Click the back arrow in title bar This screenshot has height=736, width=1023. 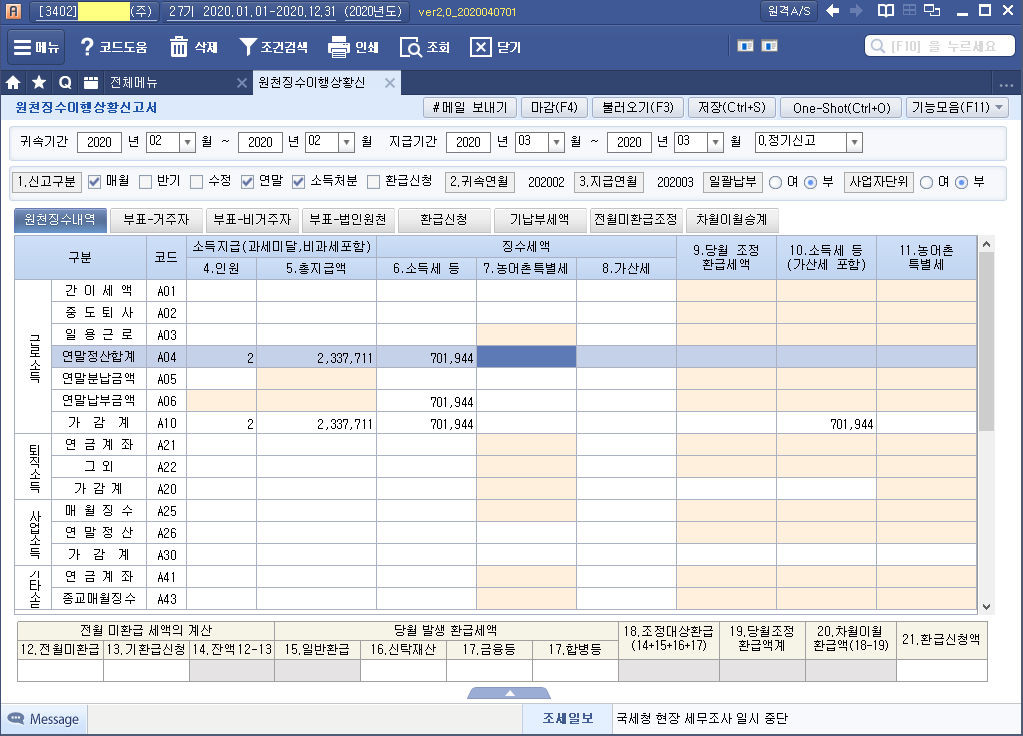832,10
